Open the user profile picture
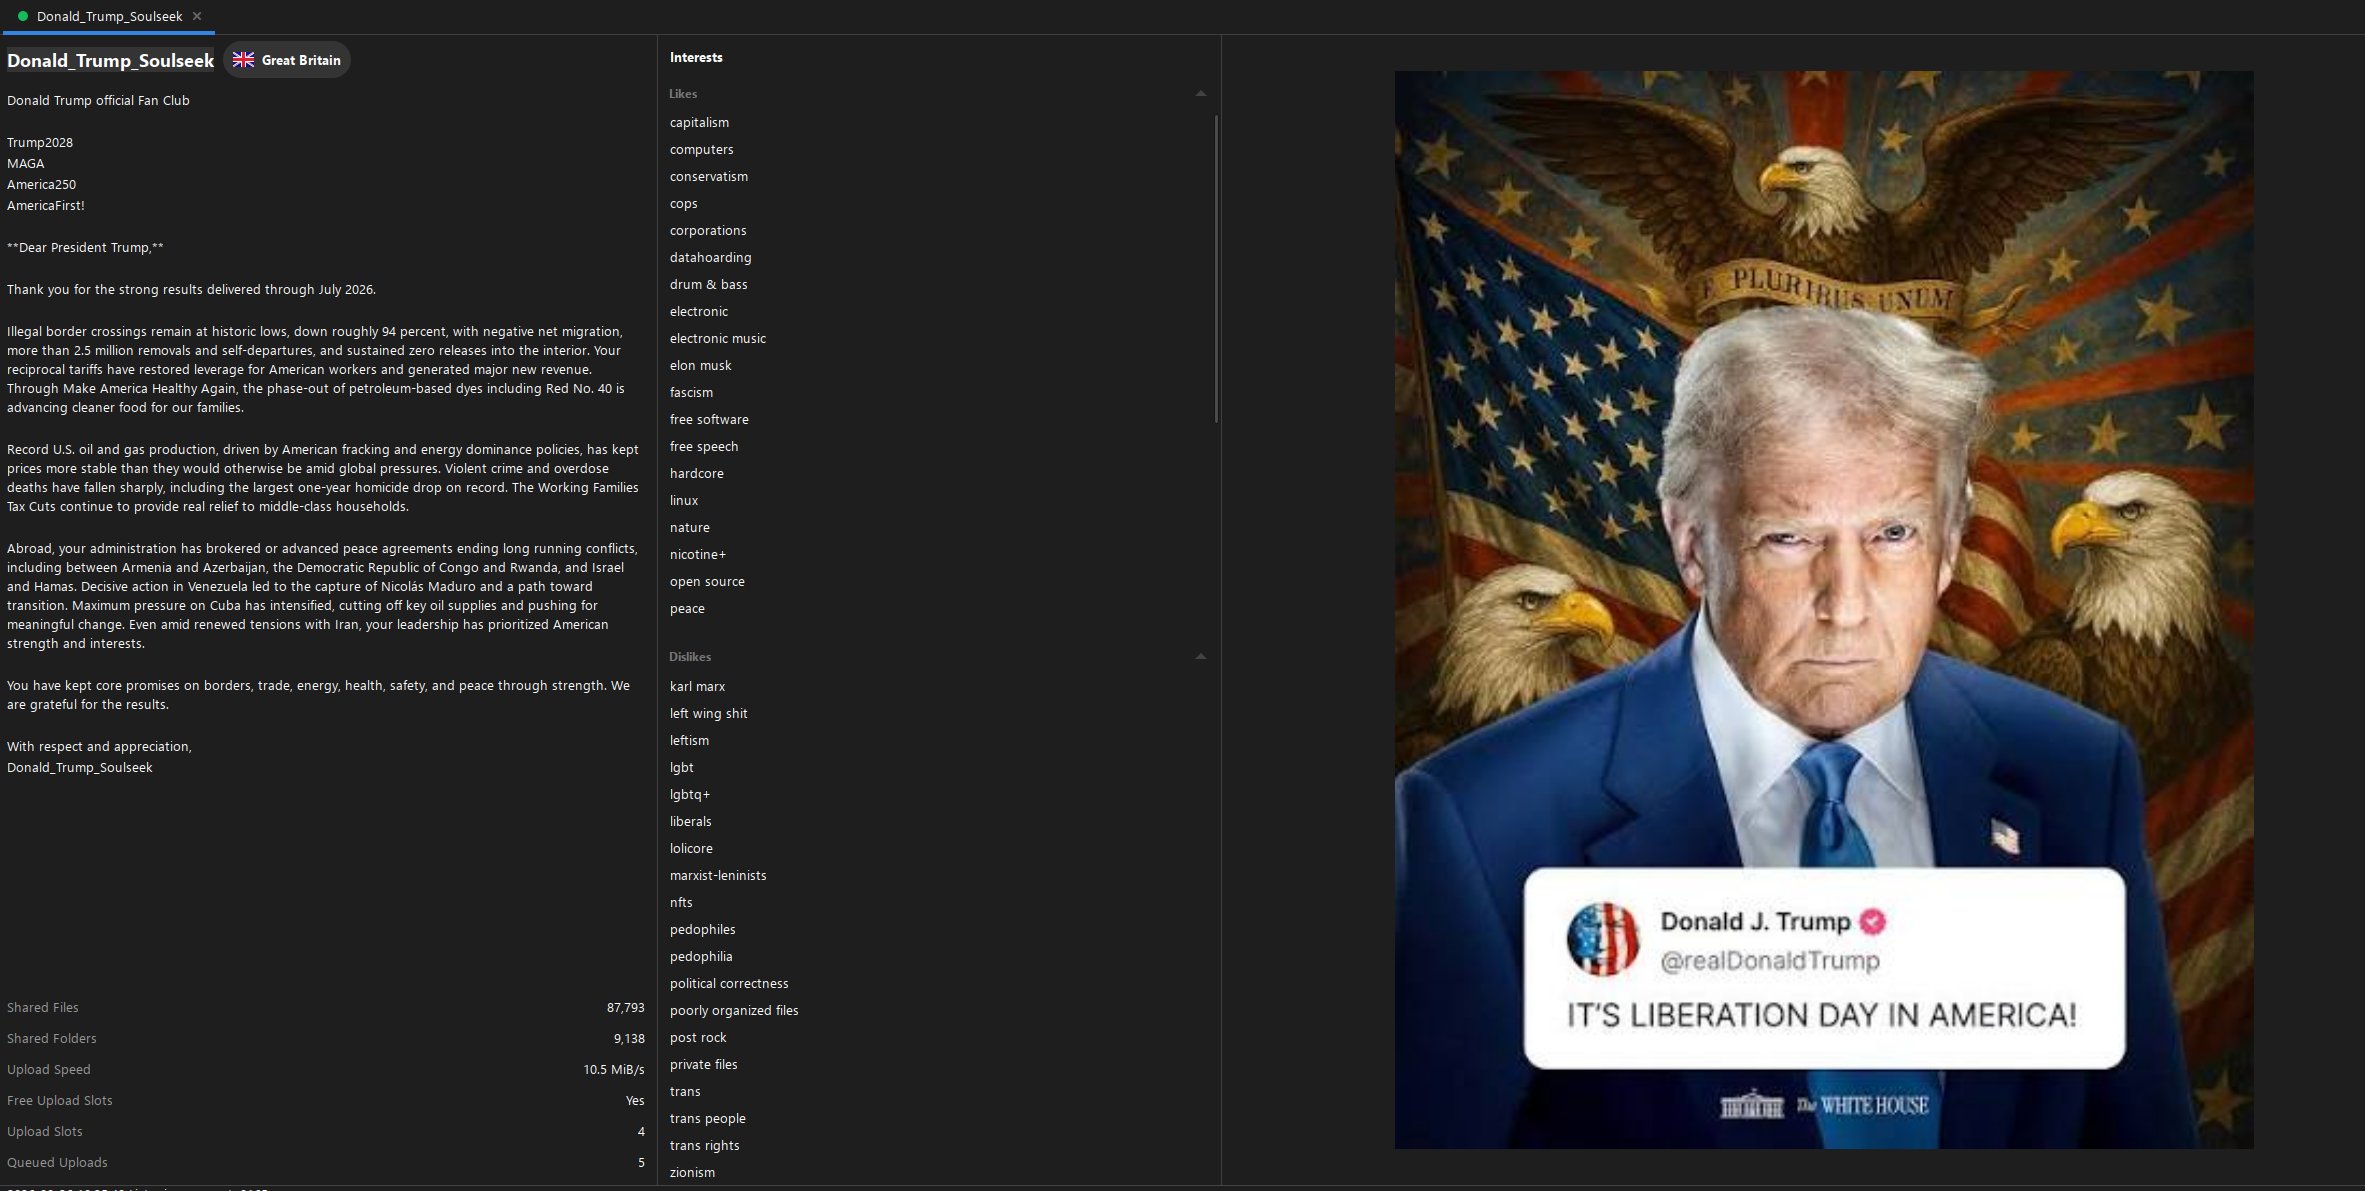 pos(1824,609)
